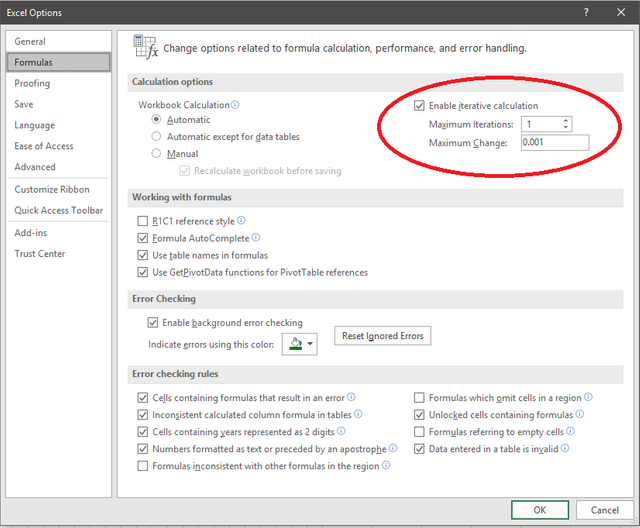
Task: Click info icon for data entered in table invalid
Action: [x=565, y=448]
